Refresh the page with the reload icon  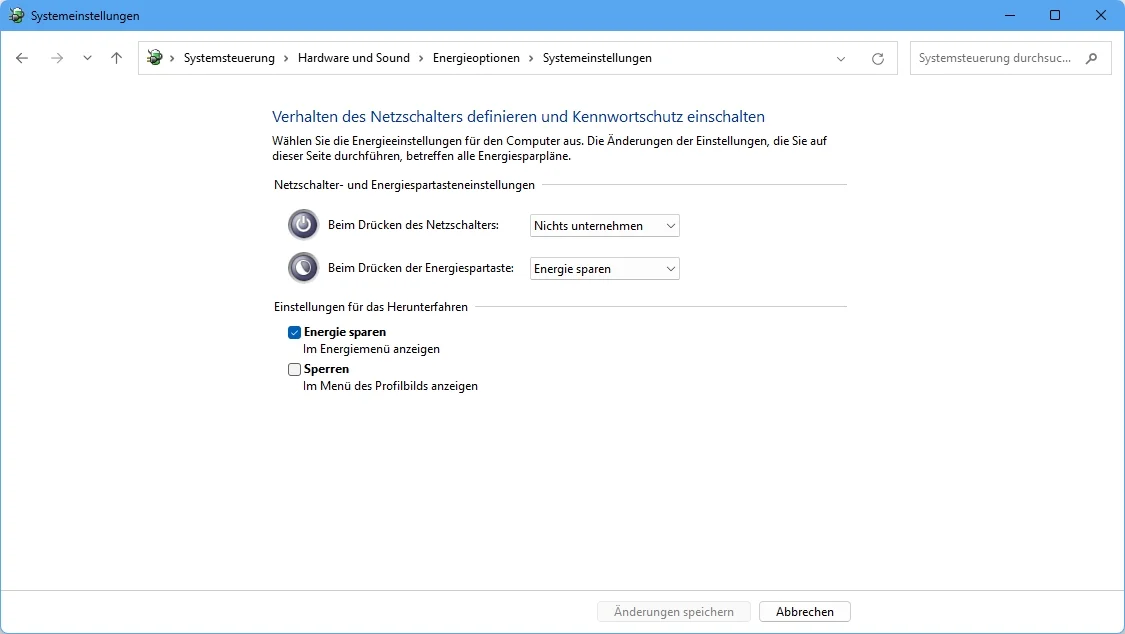click(x=877, y=59)
